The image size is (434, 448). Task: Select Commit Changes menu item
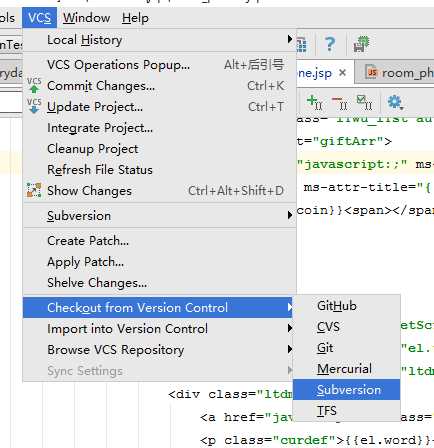tap(159, 86)
